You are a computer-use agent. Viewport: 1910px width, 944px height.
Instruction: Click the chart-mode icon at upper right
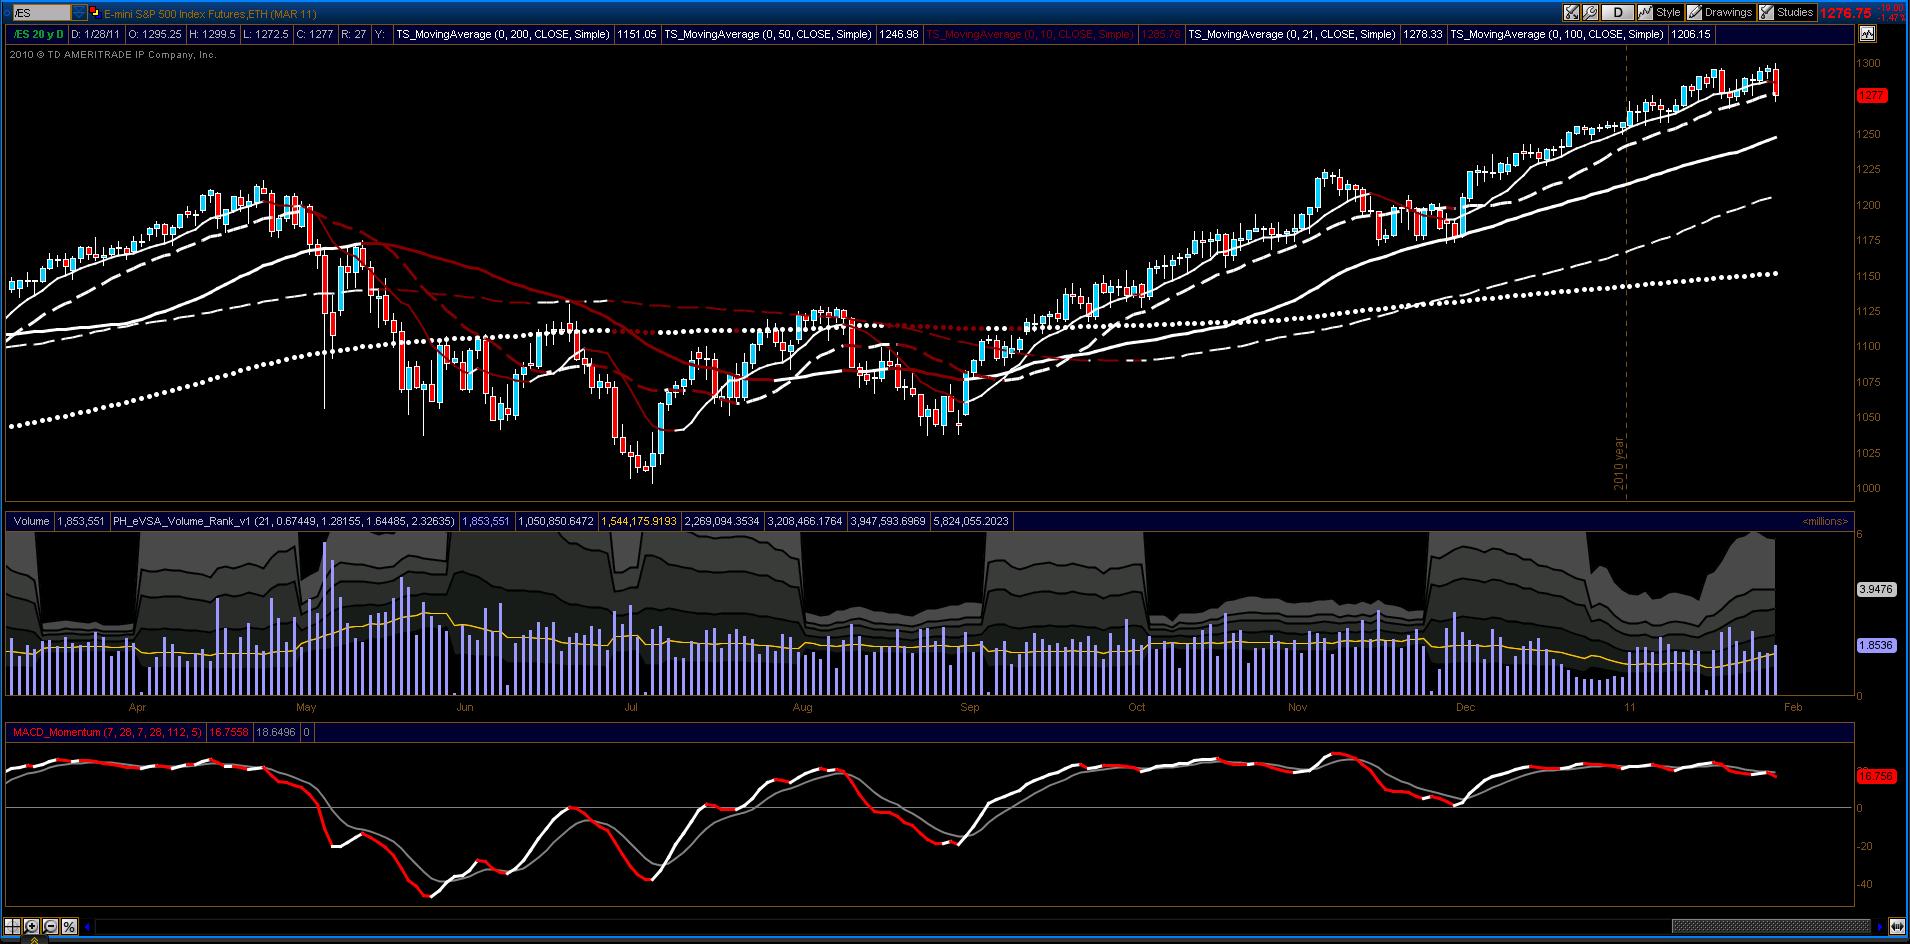pyautogui.click(x=1867, y=34)
